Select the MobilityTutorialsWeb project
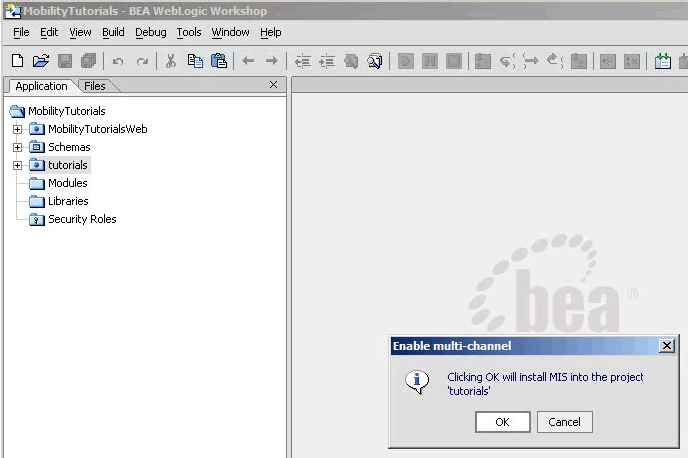Viewport: 688px width, 458px height. coord(97,129)
